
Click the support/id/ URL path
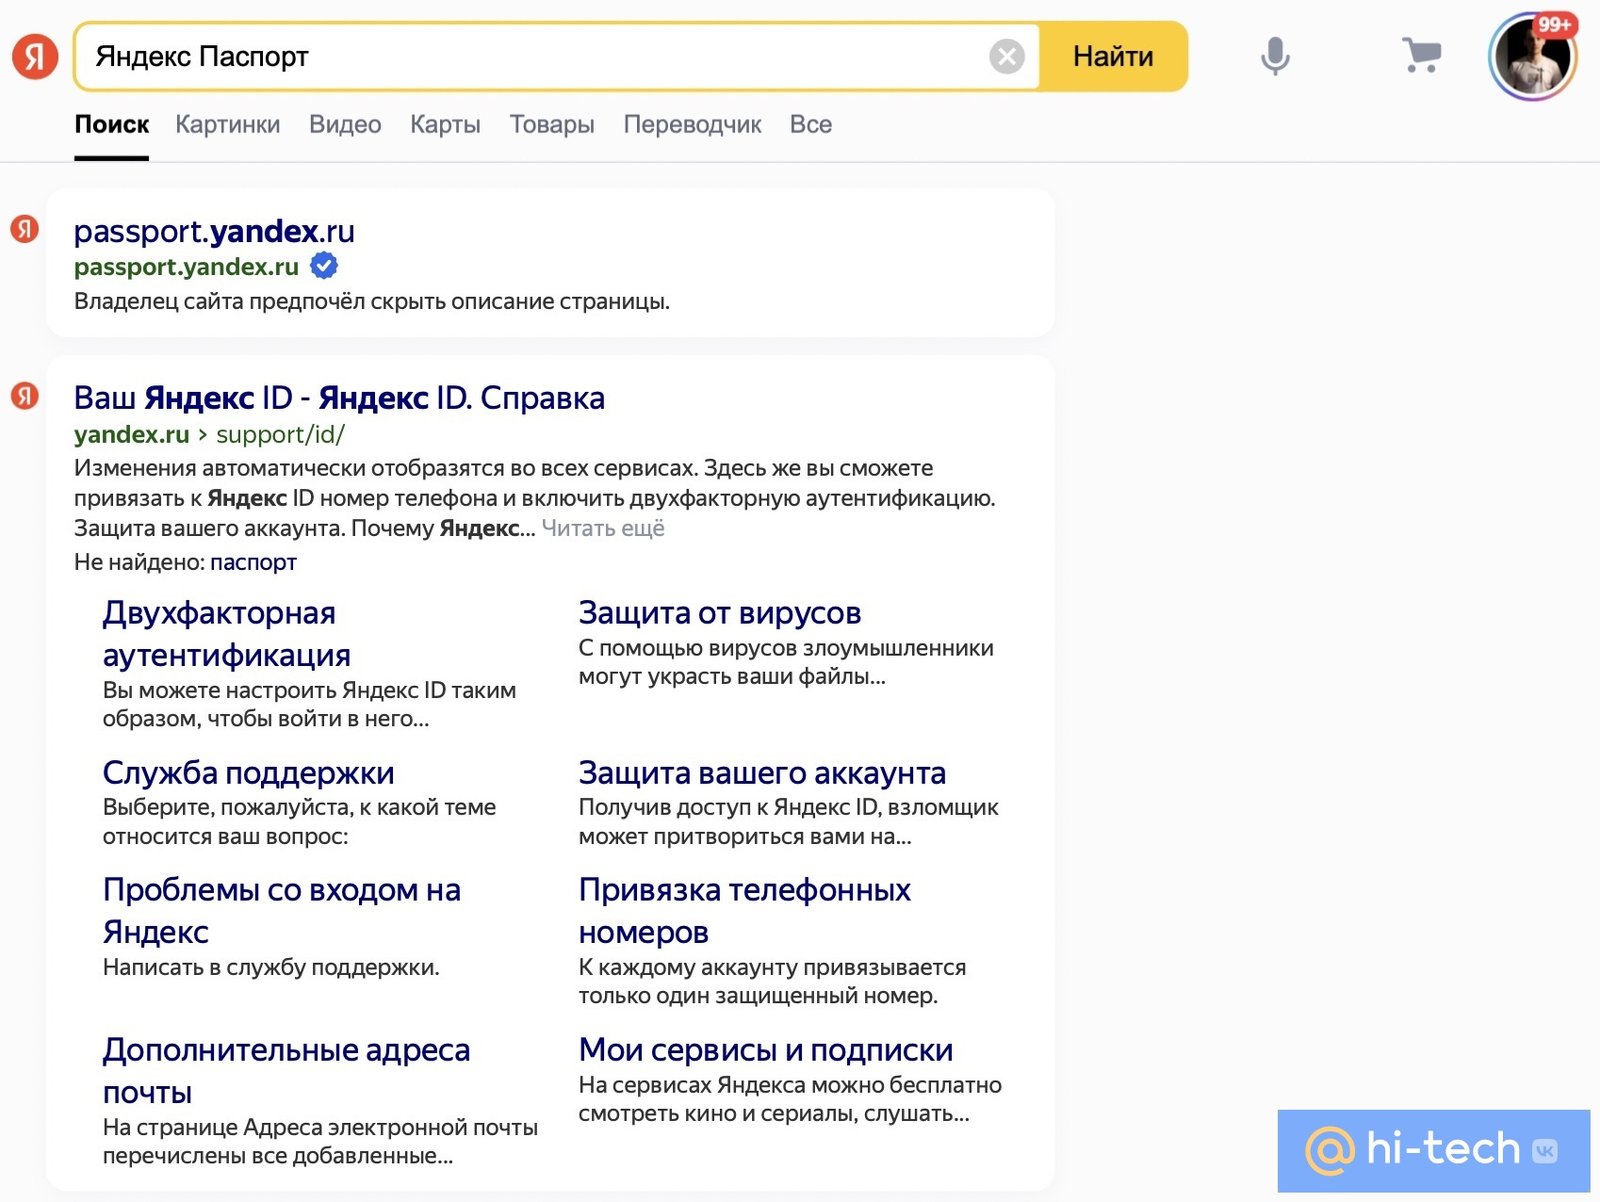(280, 435)
